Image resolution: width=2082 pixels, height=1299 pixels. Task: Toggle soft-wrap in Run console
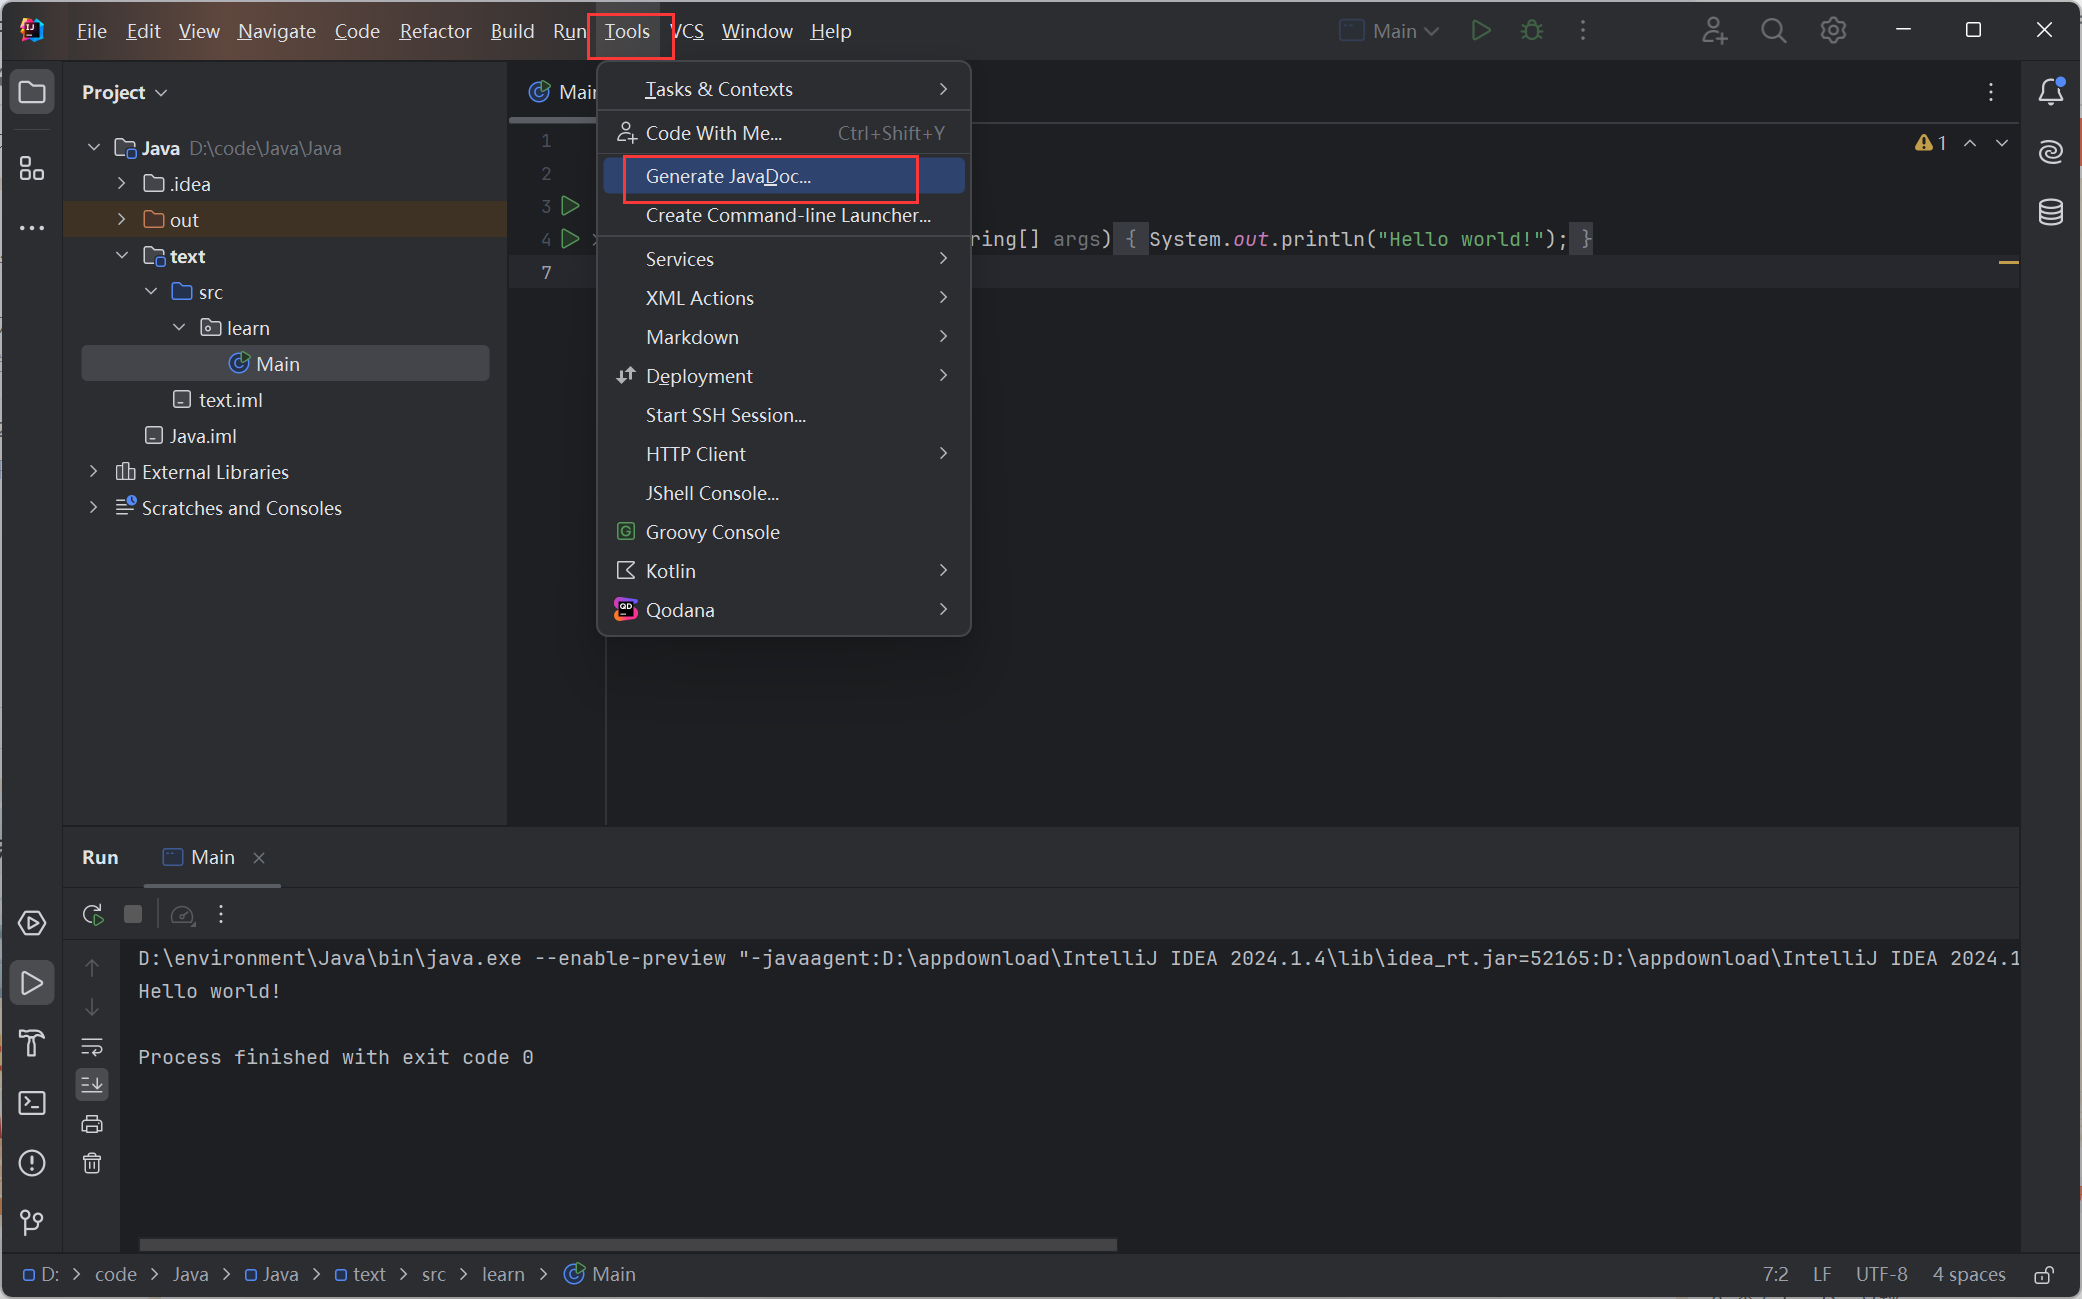click(92, 1047)
